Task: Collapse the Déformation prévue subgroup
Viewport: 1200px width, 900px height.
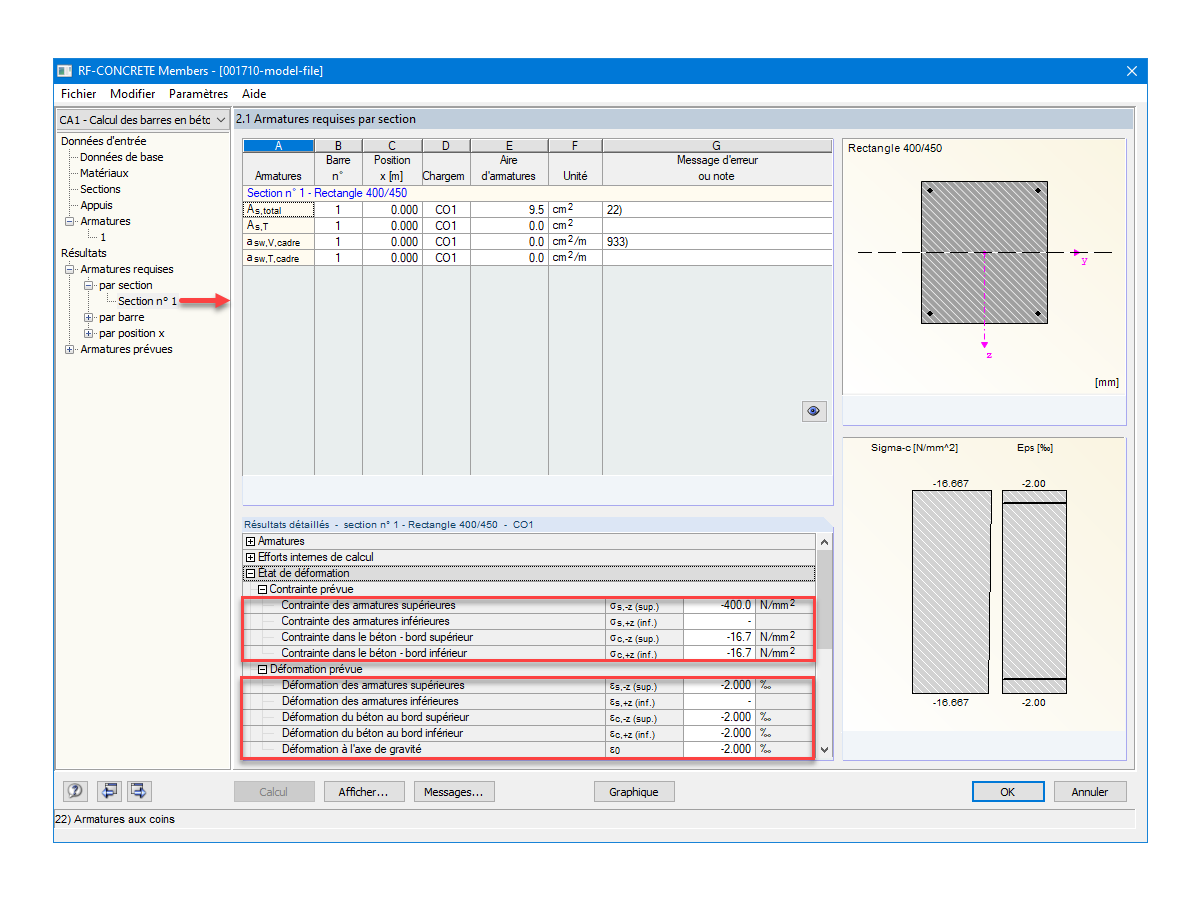Action: [263, 669]
